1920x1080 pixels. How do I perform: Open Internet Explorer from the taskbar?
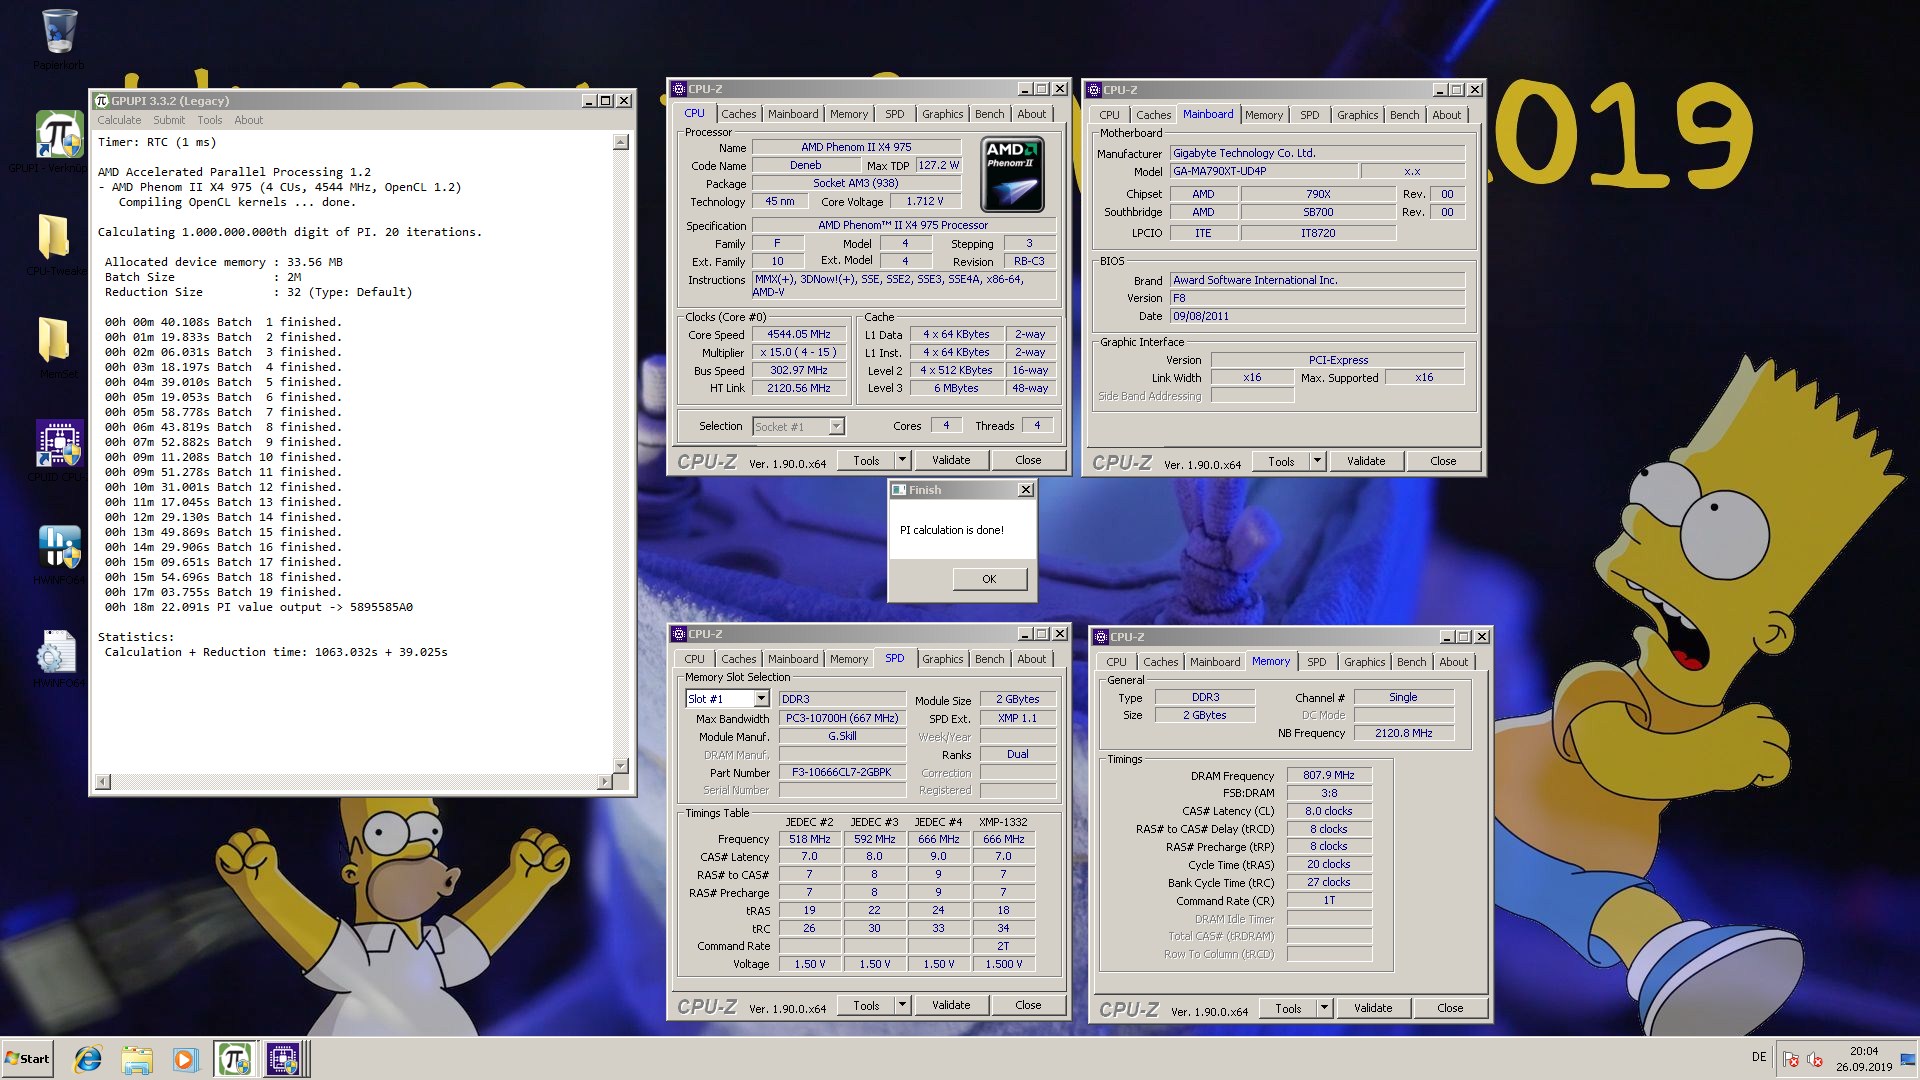click(88, 1059)
